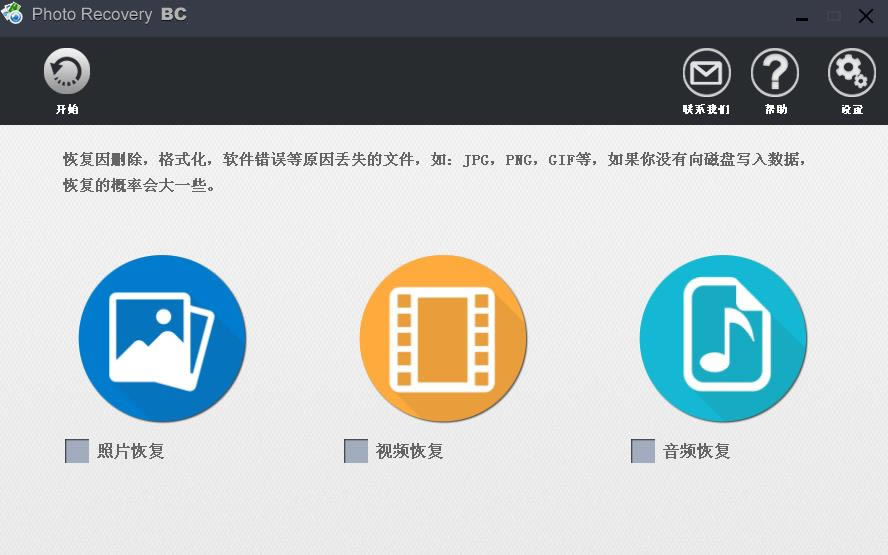This screenshot has width=888, height=555.
Task: Click the 照片恢复 label text
Action: (131, 451)
